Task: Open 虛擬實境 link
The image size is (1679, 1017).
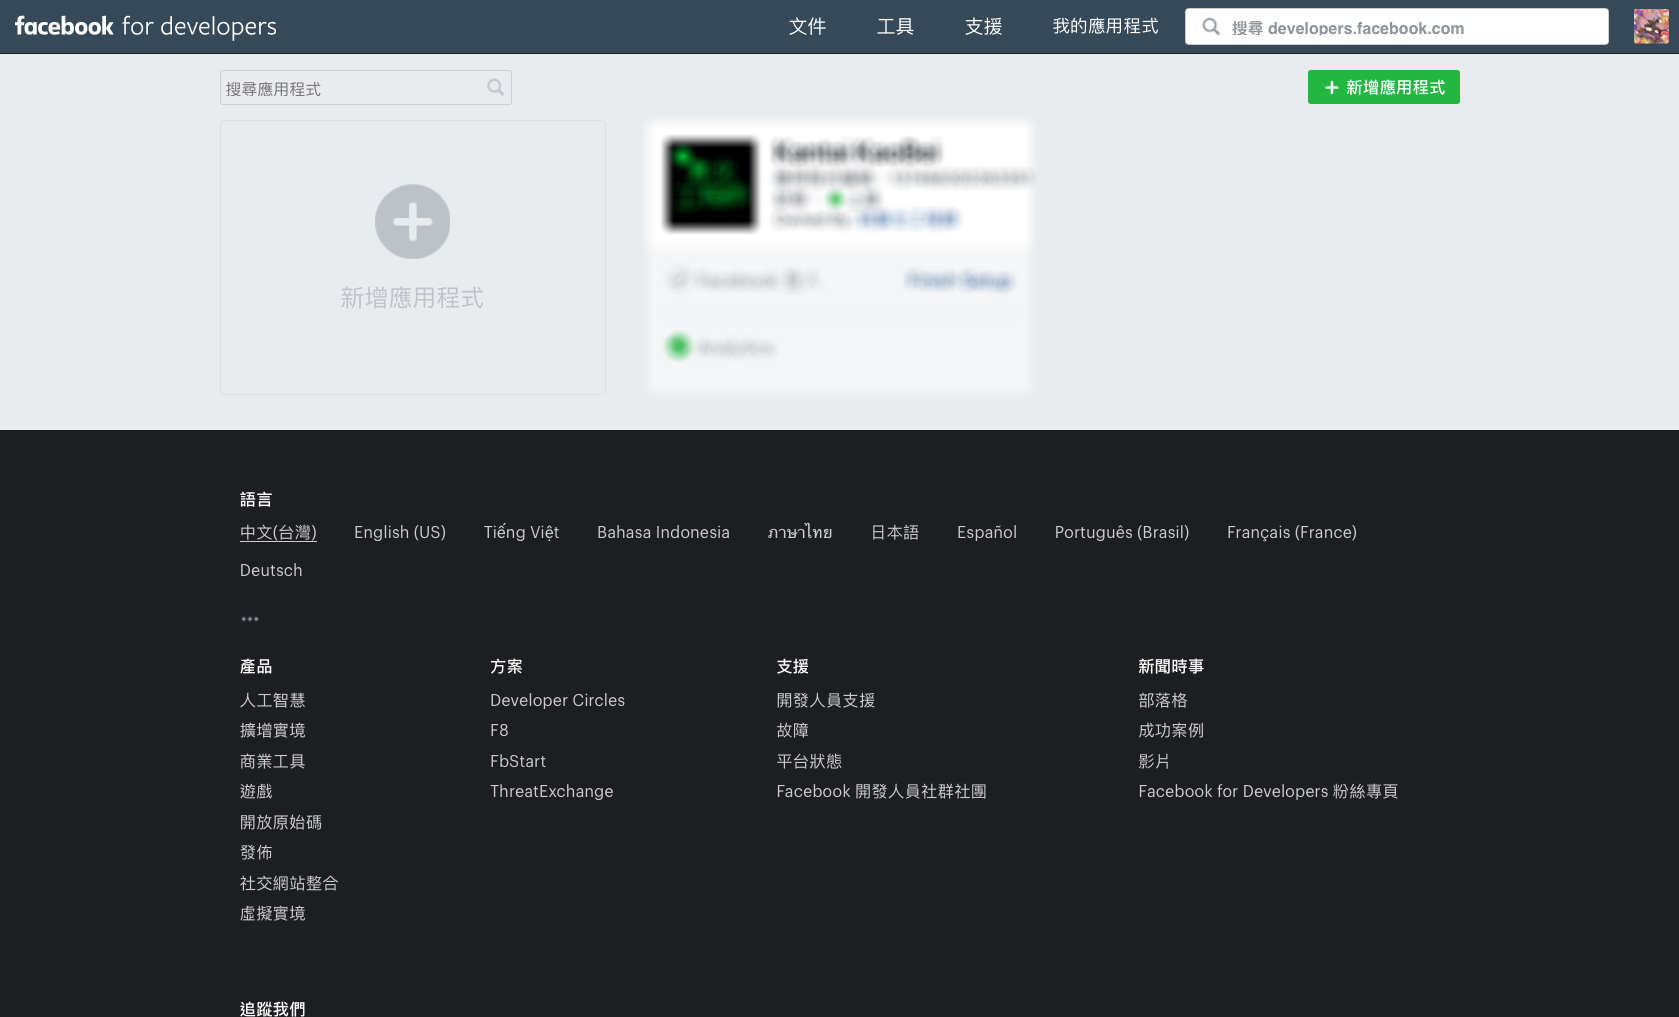Action: 273,913
